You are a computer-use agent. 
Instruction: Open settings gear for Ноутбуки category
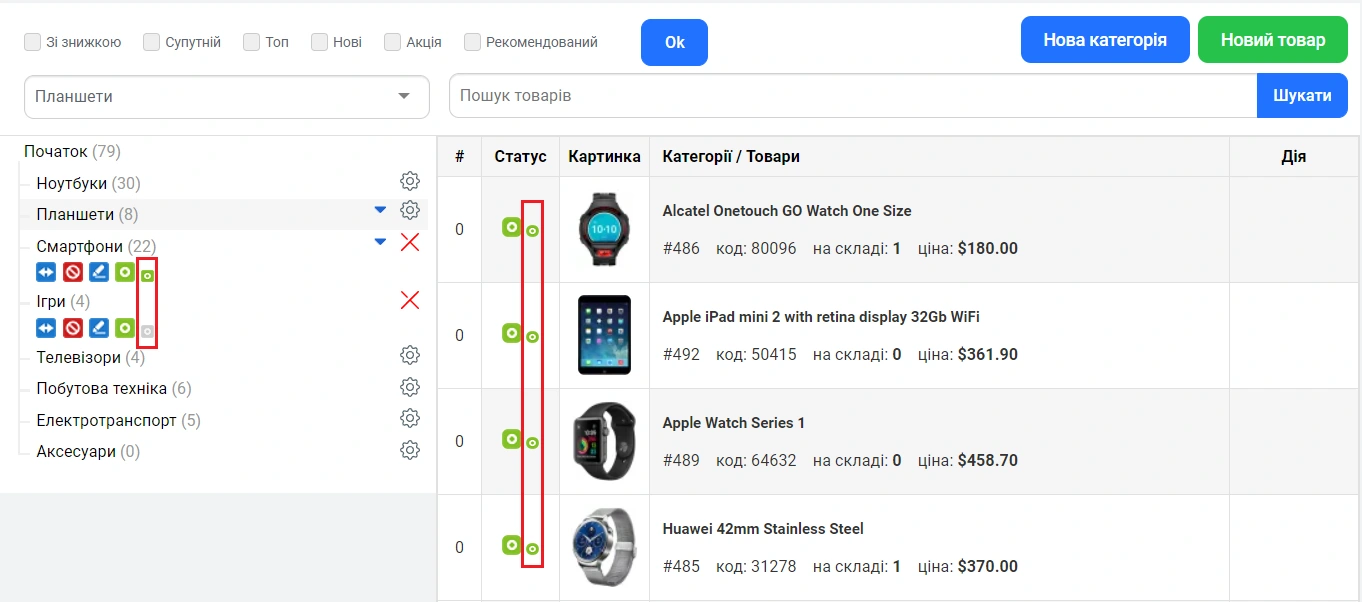click(x=409, y=182)
